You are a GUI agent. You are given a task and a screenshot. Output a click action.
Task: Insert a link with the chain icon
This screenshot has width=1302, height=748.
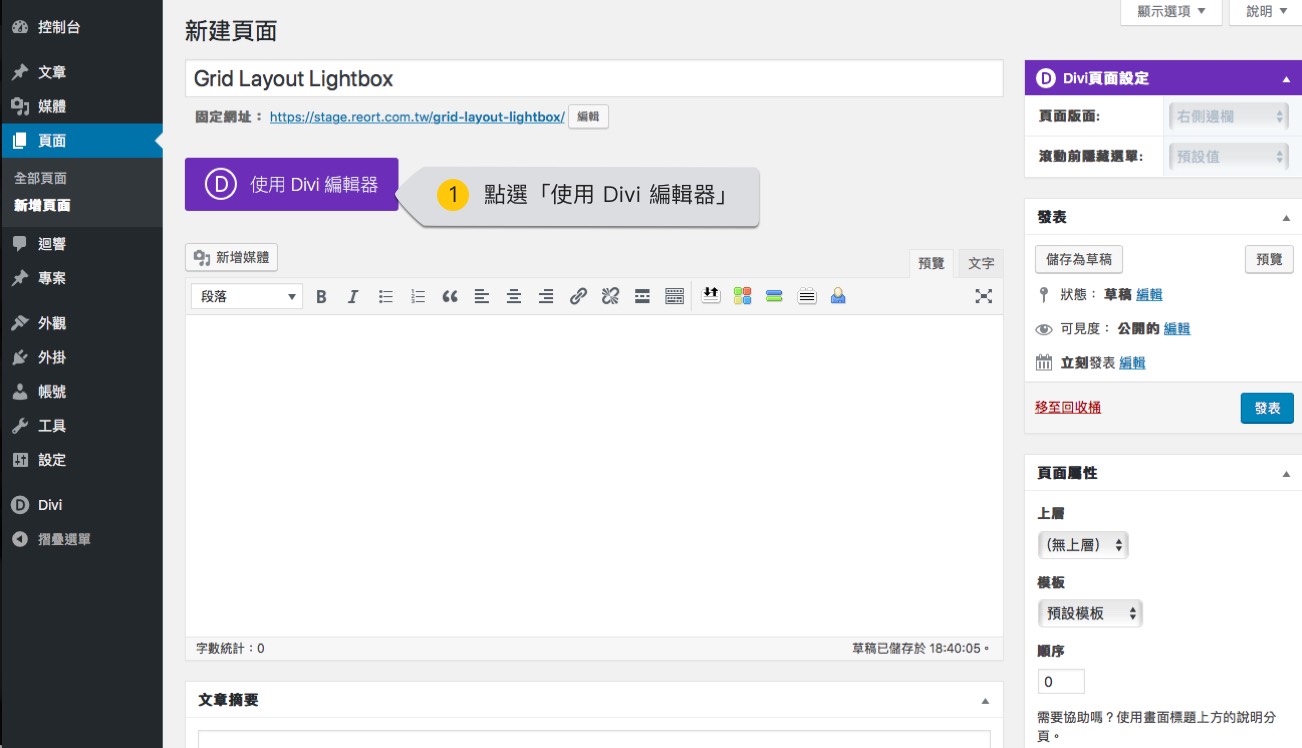tap(578, 296)
